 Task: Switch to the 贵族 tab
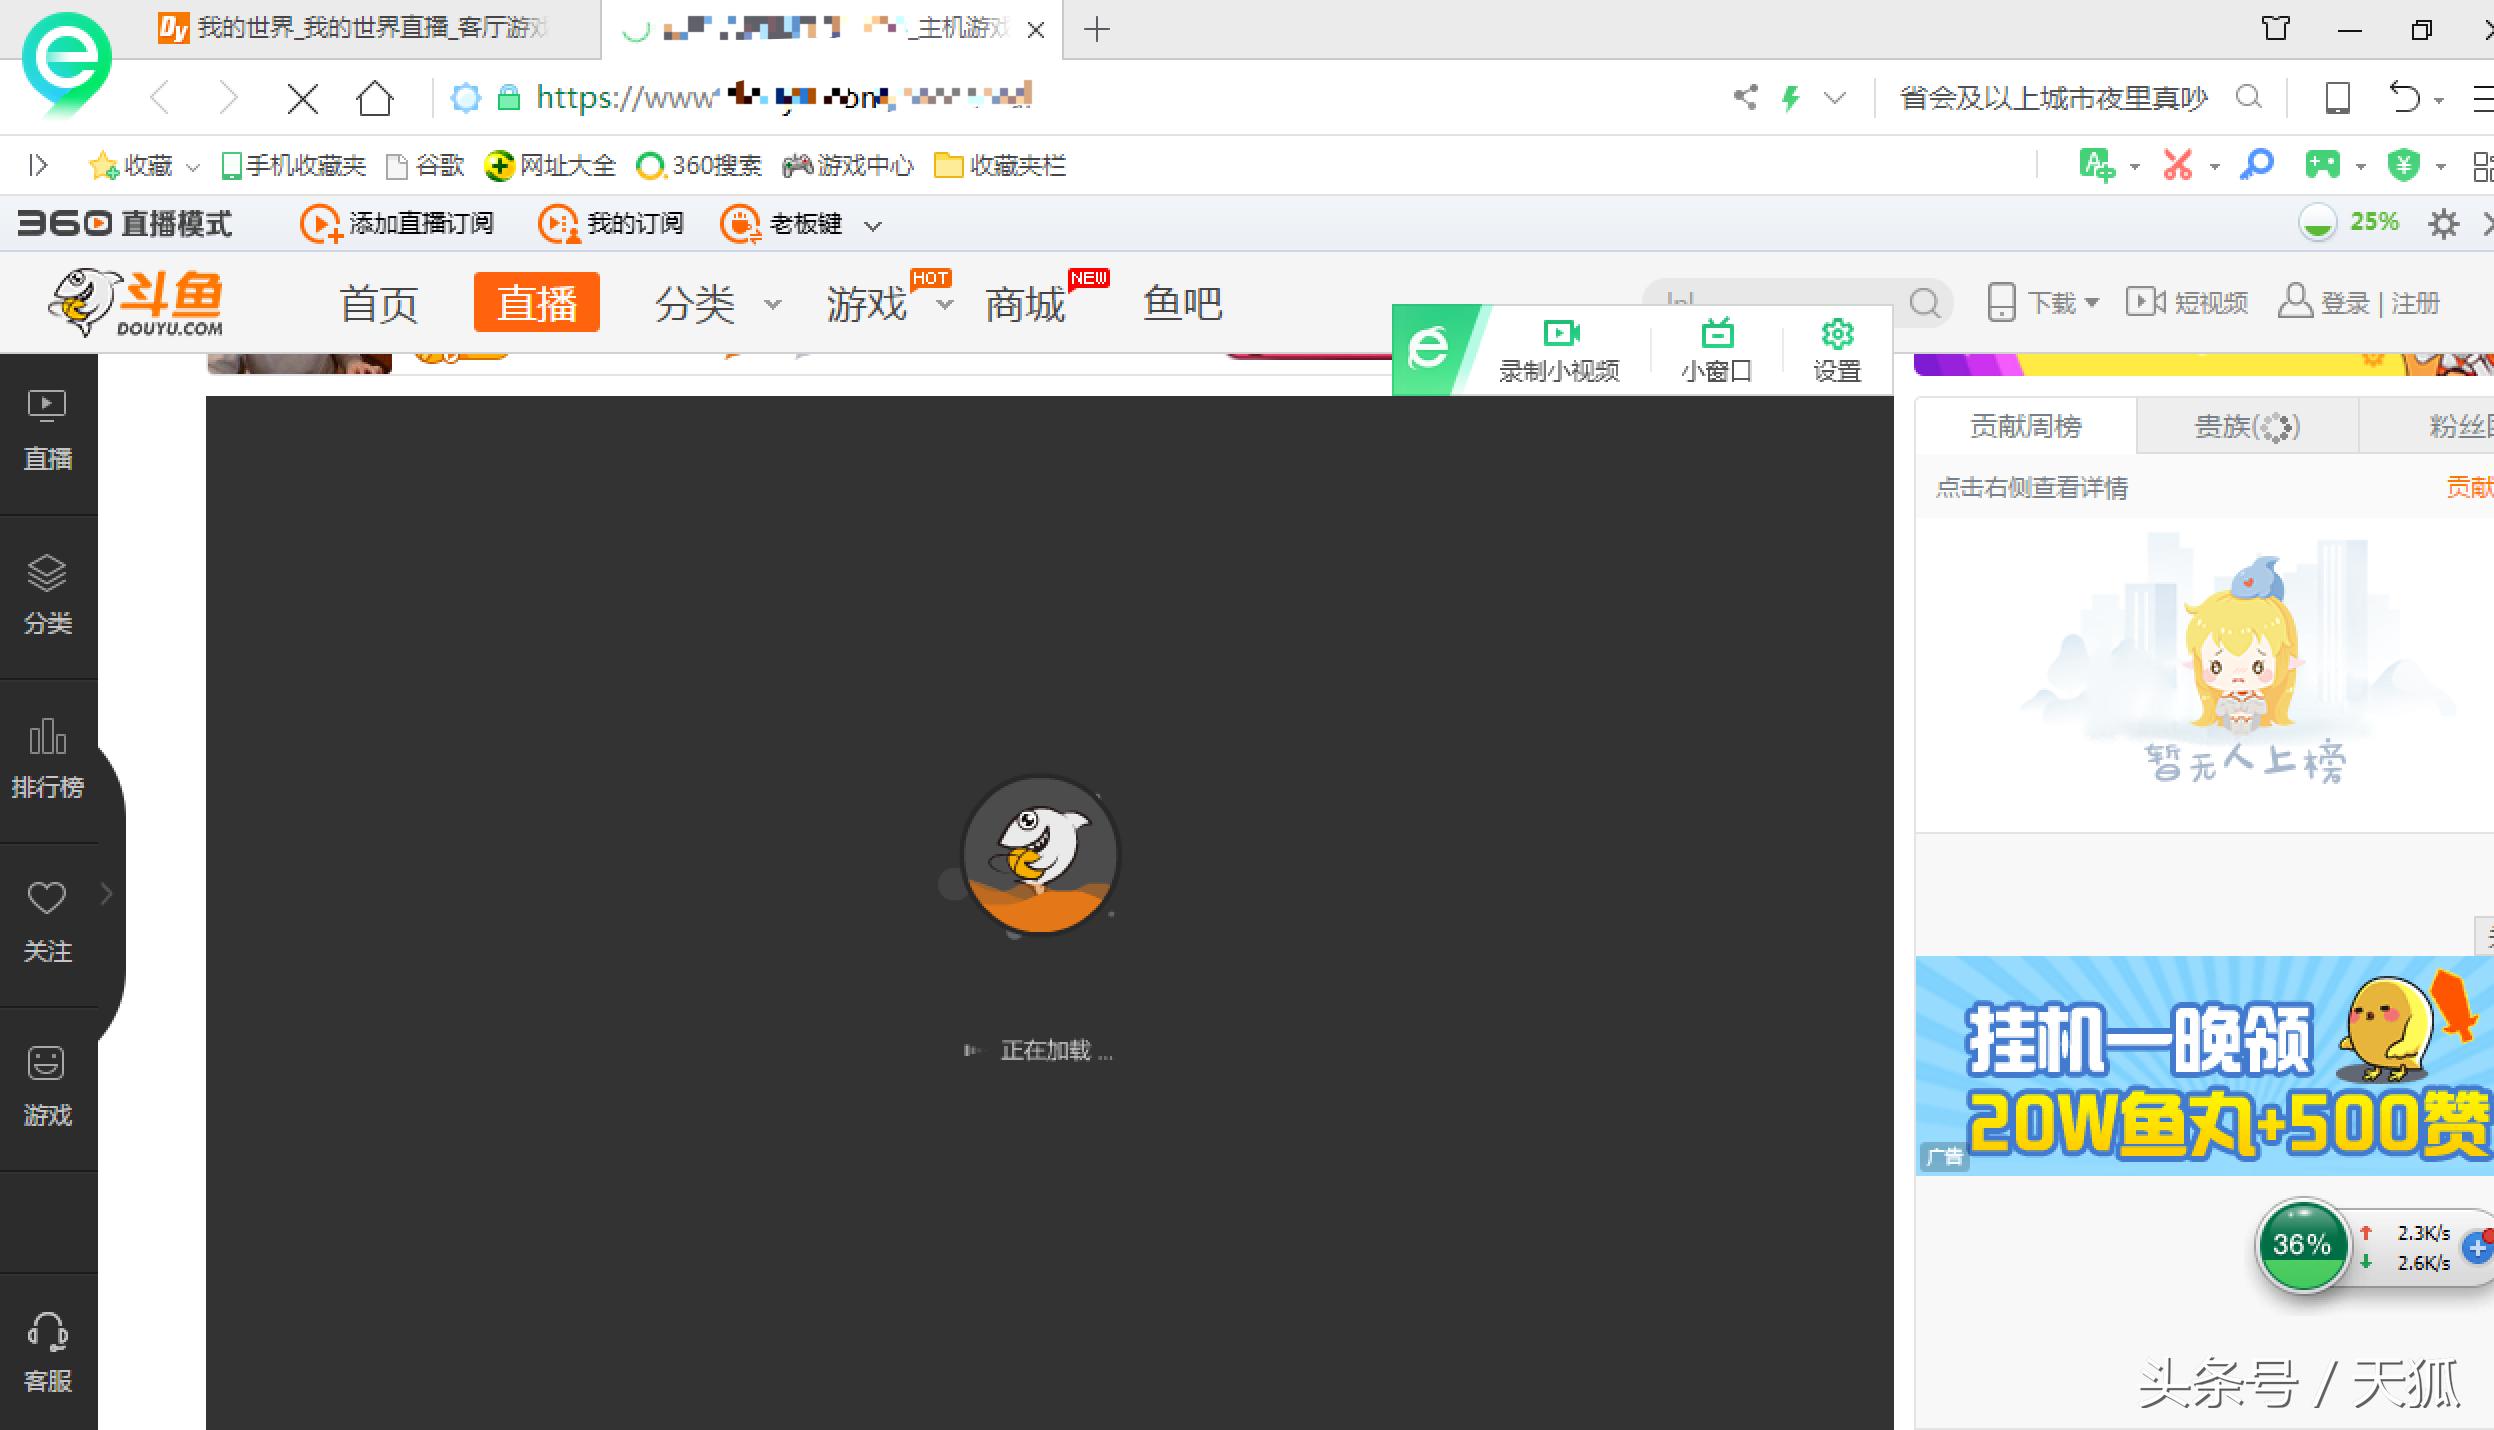click(2243, 426)
